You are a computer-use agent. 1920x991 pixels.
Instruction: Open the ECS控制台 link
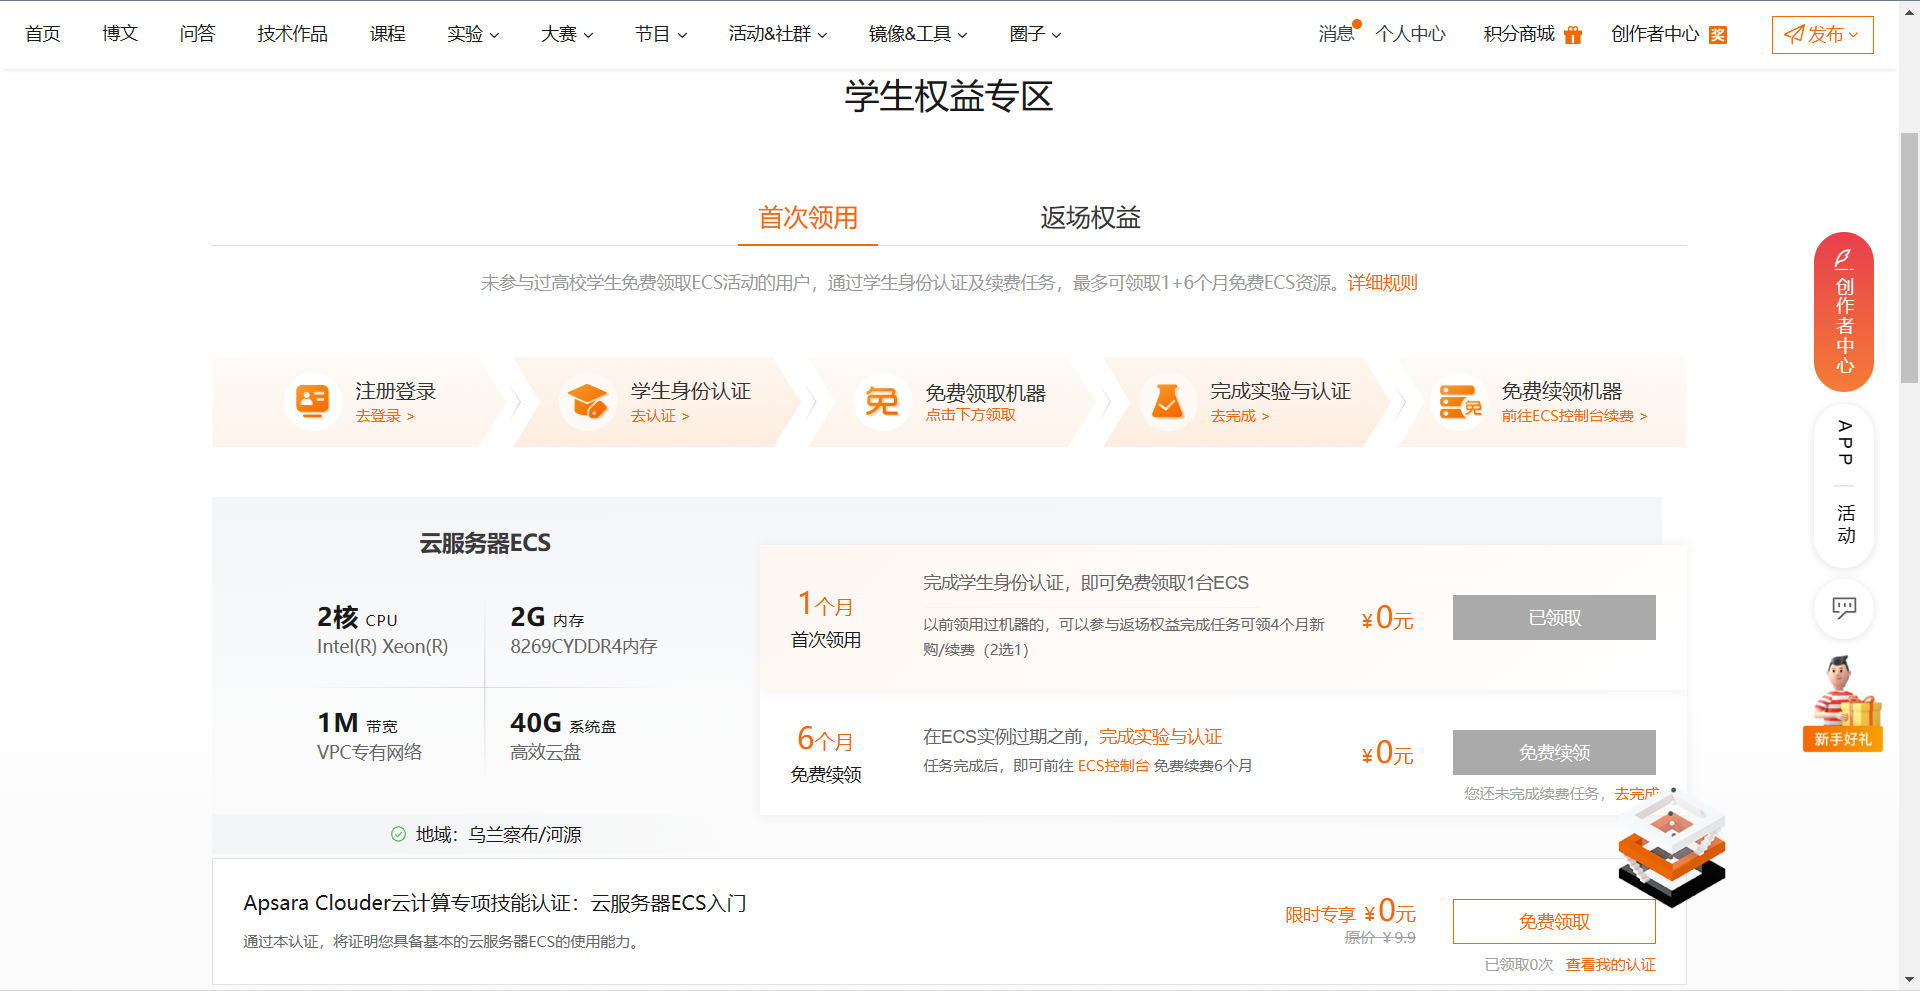[x=1113, y=766]
